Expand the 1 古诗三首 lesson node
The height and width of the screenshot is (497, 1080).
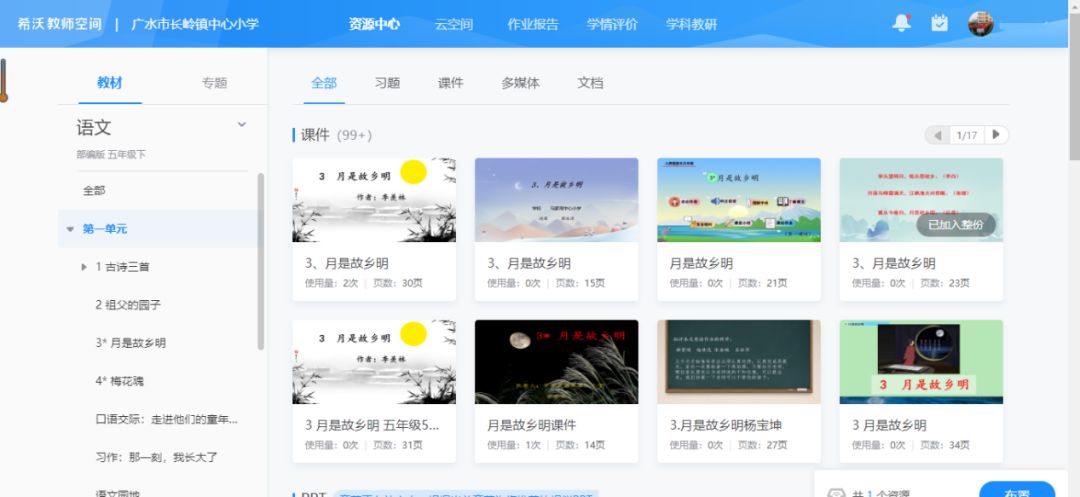click(x=84, y=267)
